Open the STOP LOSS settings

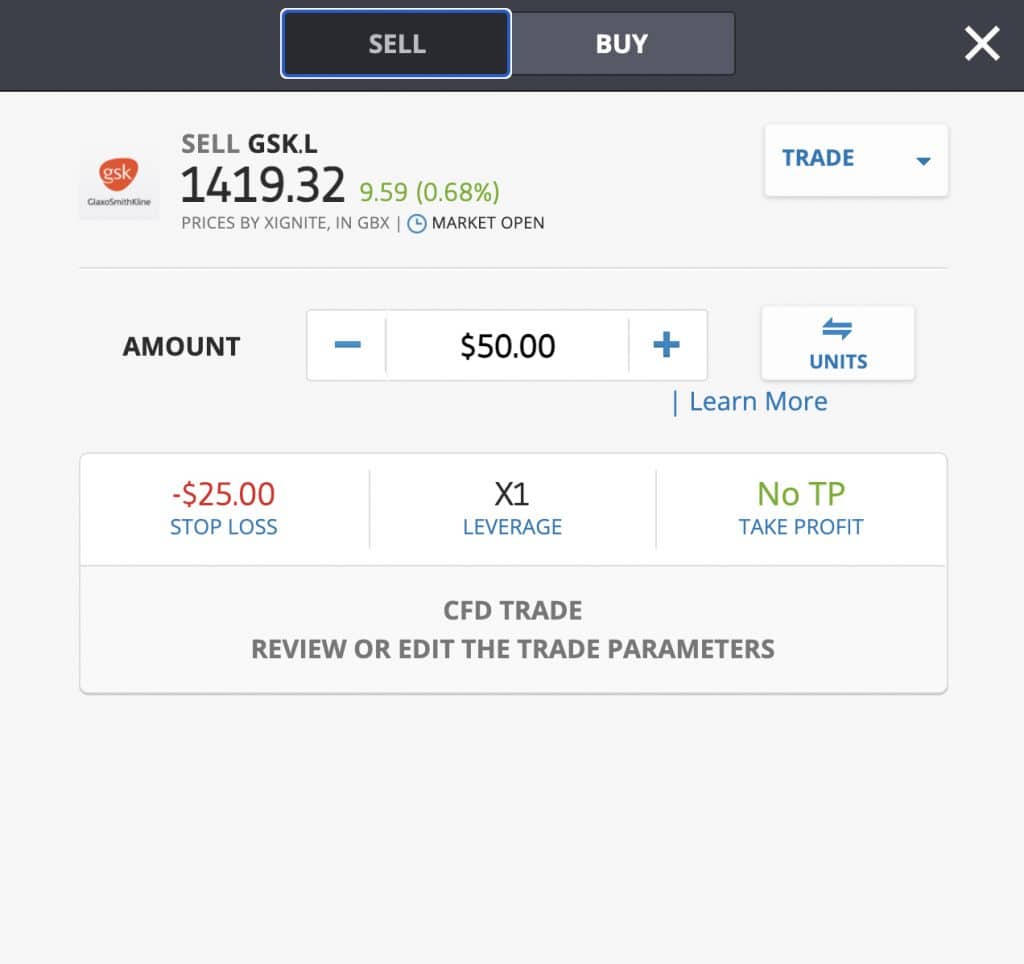(x=224, y=526)
